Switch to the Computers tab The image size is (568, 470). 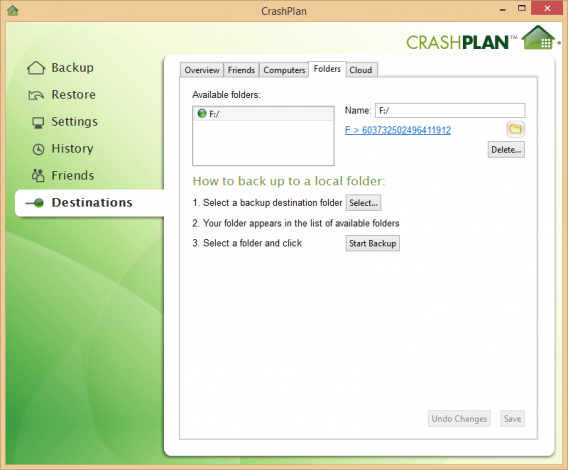point(284,70)
